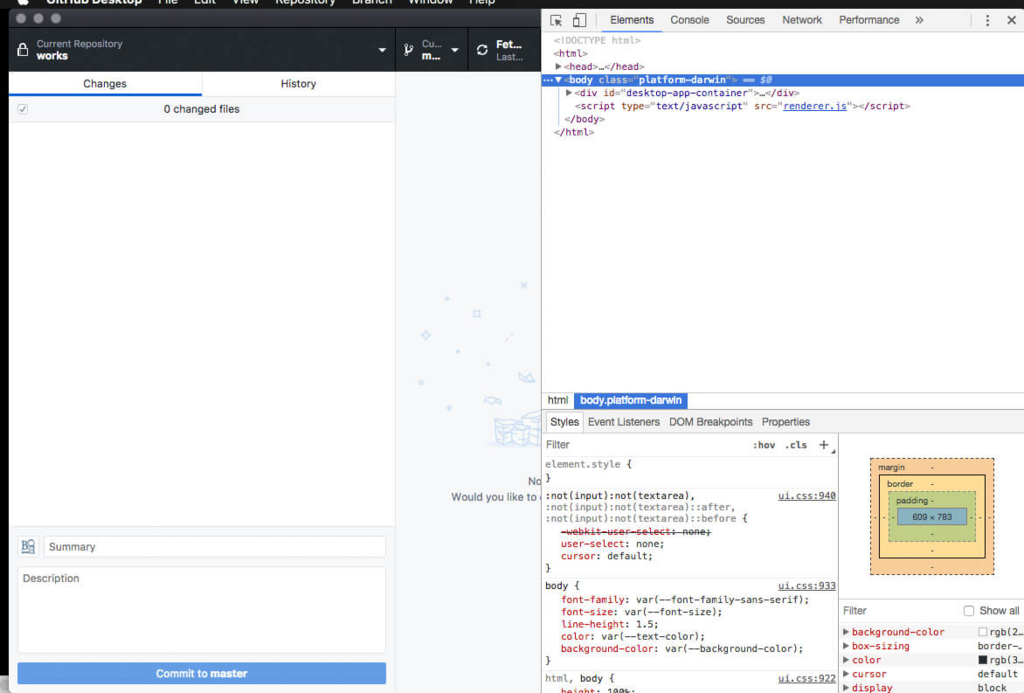1024x693 pixels.
Task: Click the line-height: 1.5 declaration
Action: click(x=609, y=624)
